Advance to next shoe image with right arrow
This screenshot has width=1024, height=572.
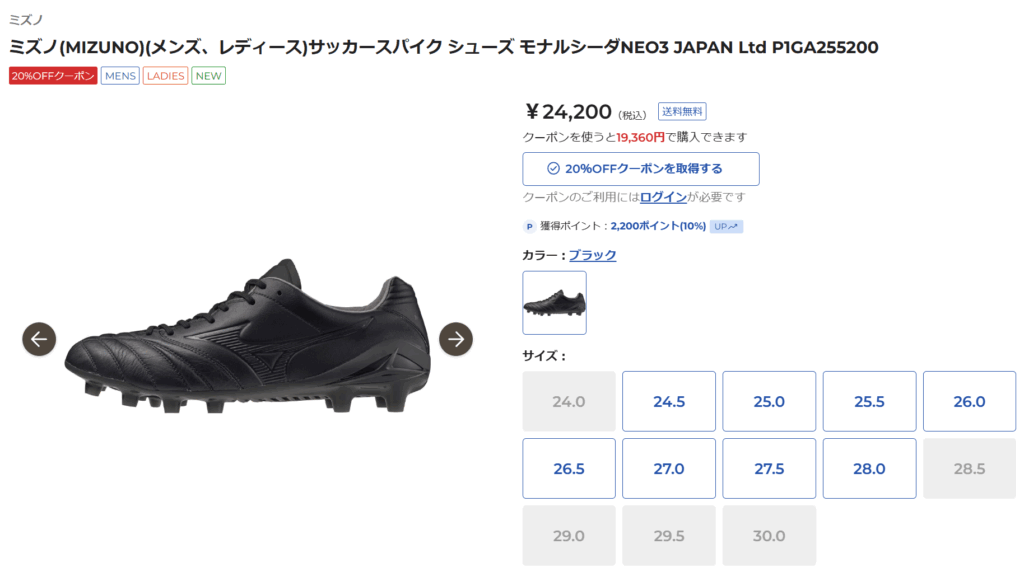[456, 339]
